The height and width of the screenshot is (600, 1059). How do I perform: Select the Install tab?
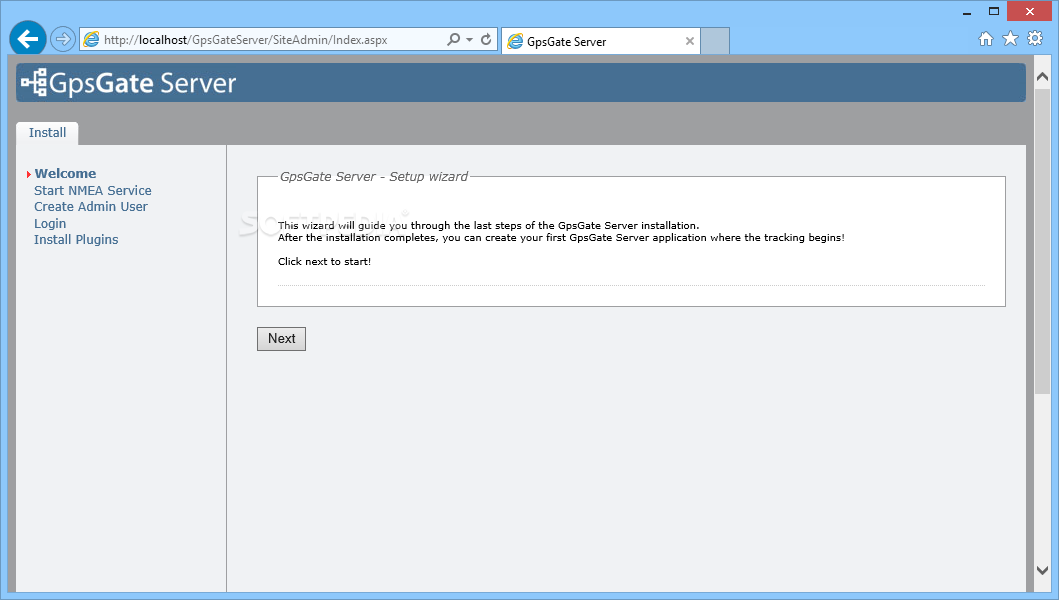coord(47,133)
